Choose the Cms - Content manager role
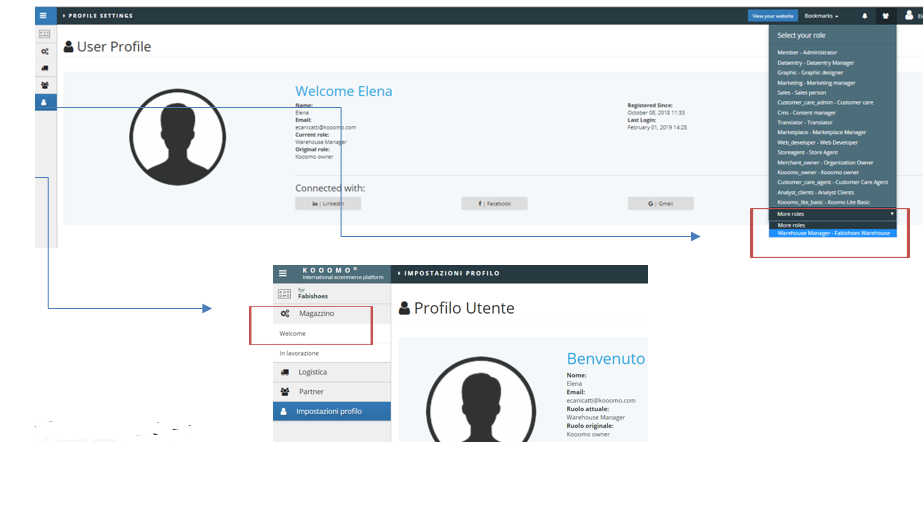Image resolution: width=923 pixels, height=518 pixels. pos(806,112)
